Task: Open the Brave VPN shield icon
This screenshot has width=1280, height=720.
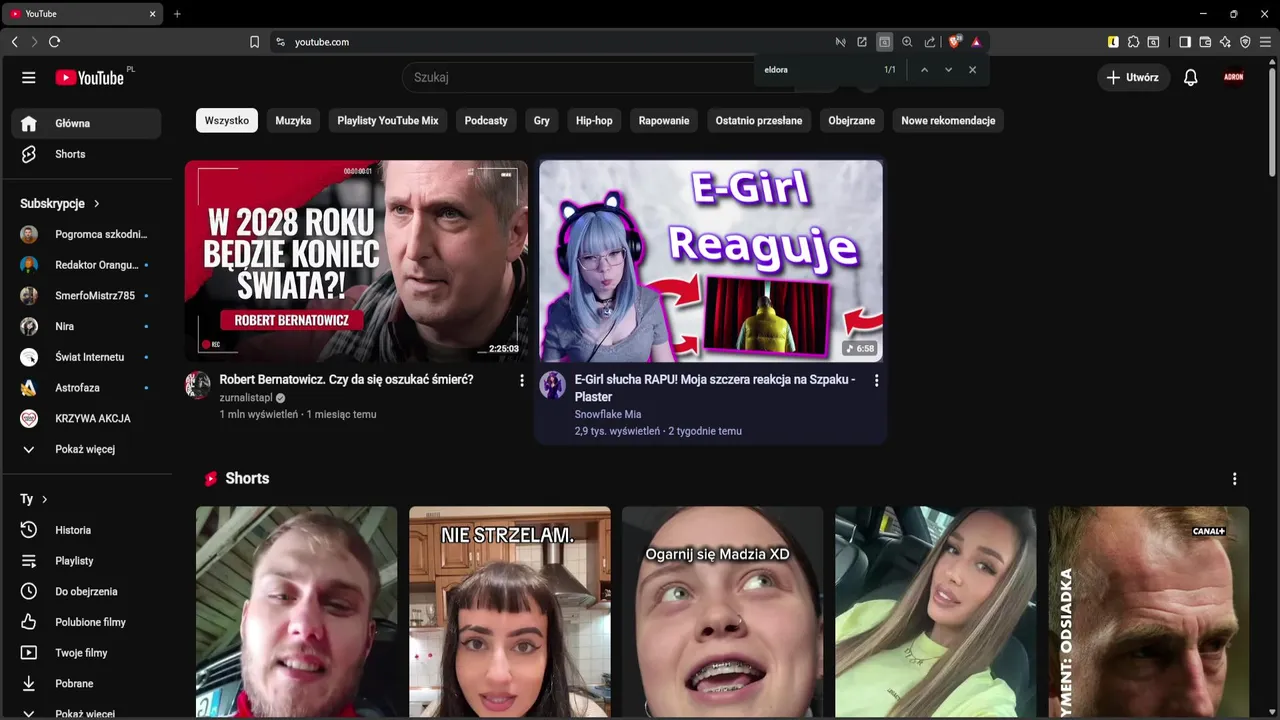Action: point(1245,42)
